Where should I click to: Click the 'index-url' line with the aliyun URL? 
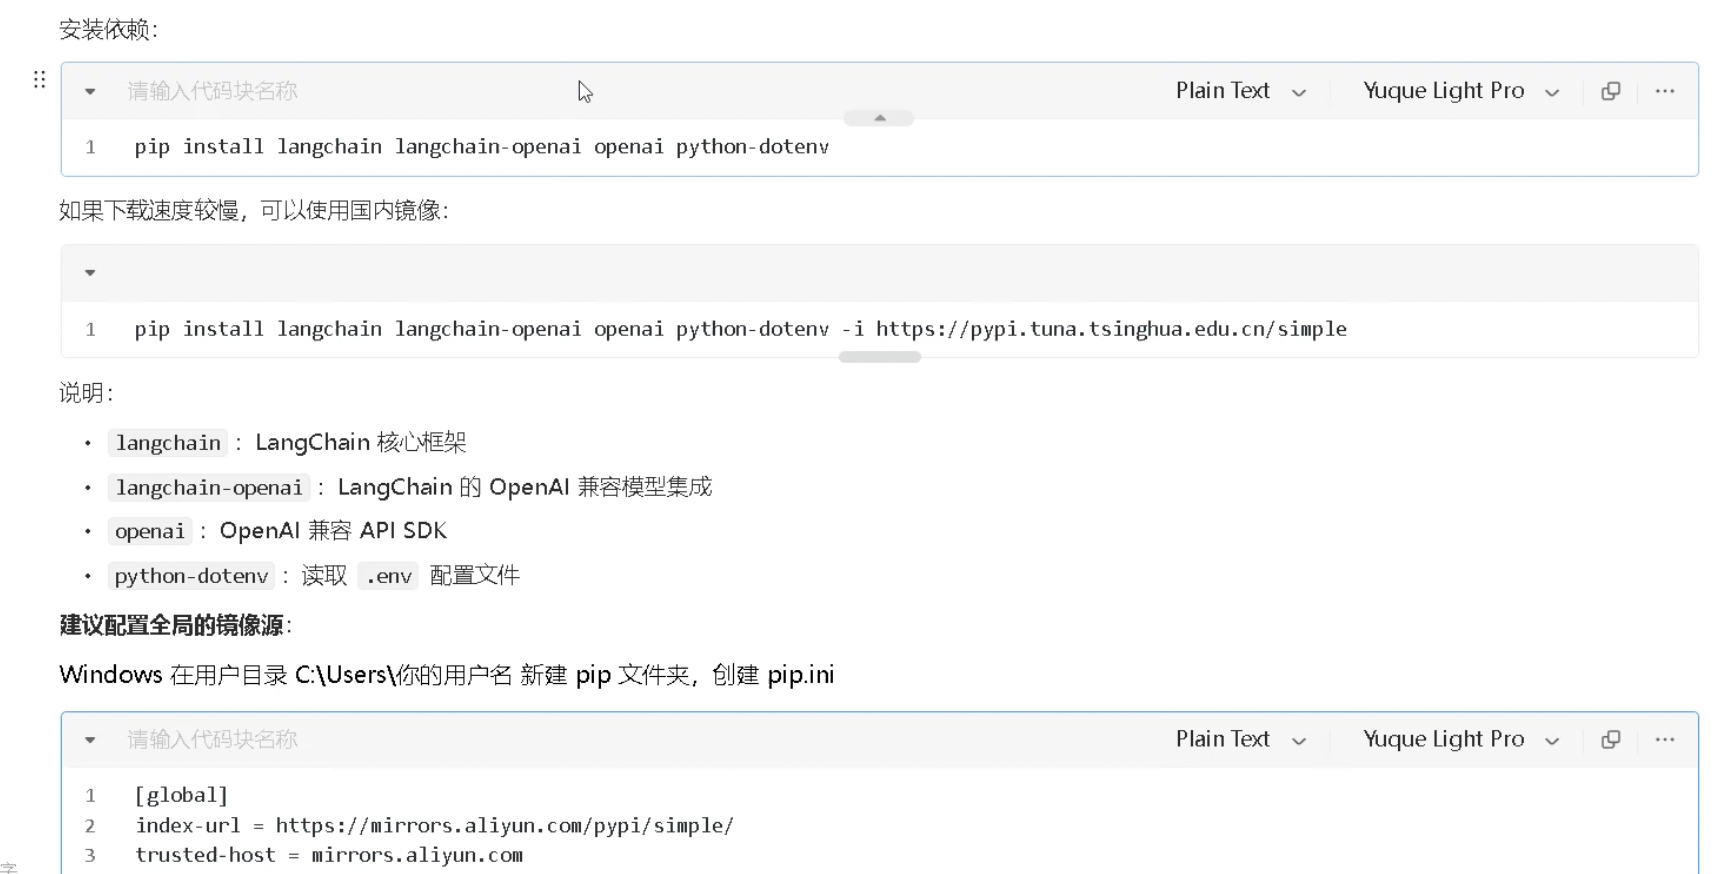point(435,826)
